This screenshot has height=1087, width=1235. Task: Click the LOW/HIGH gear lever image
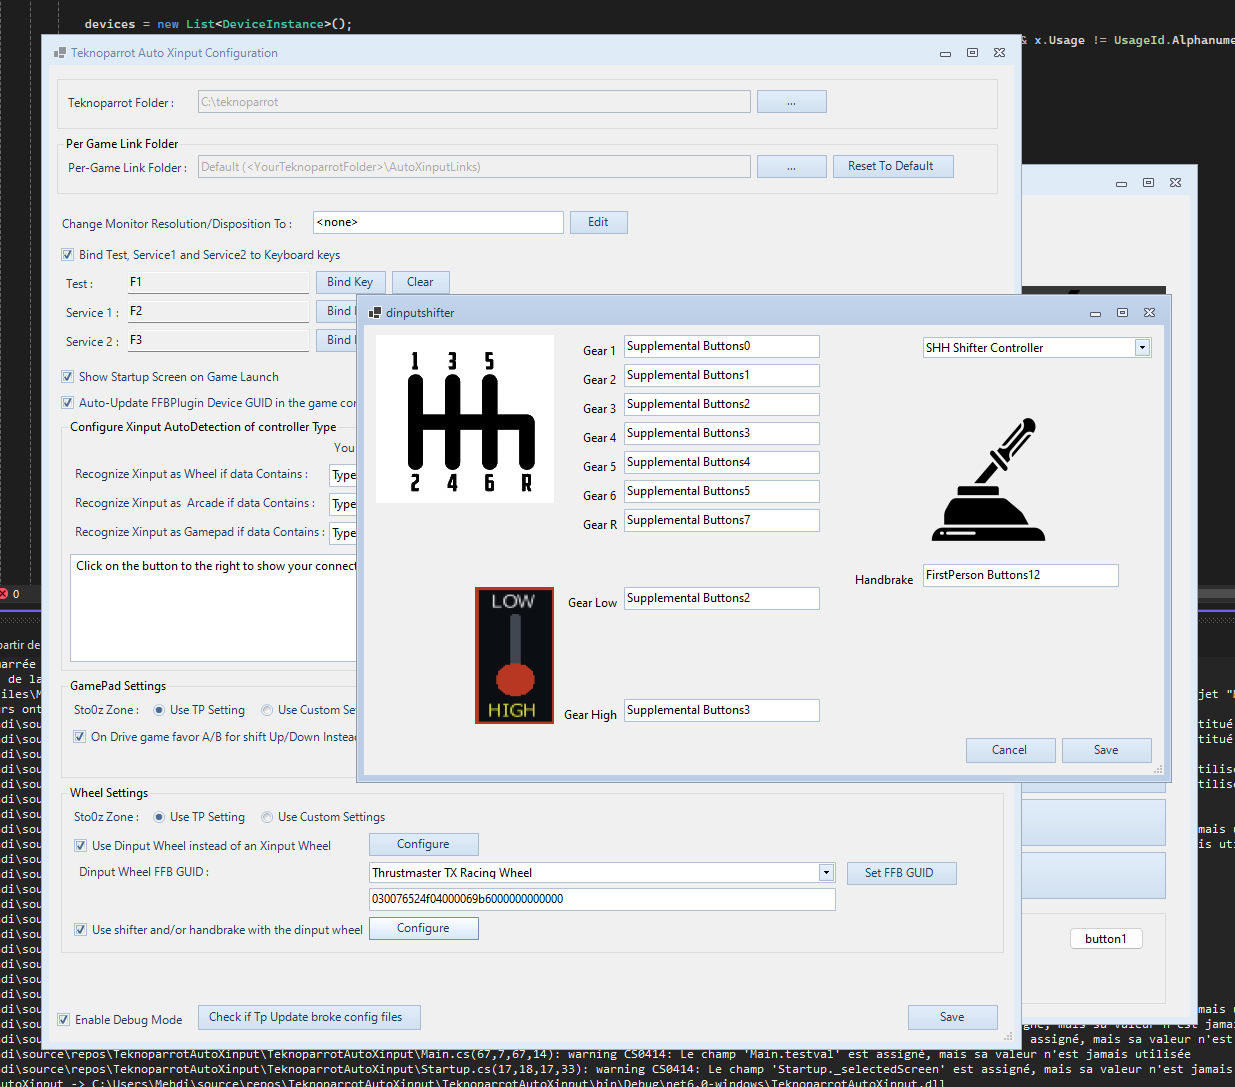coord(514,655)
